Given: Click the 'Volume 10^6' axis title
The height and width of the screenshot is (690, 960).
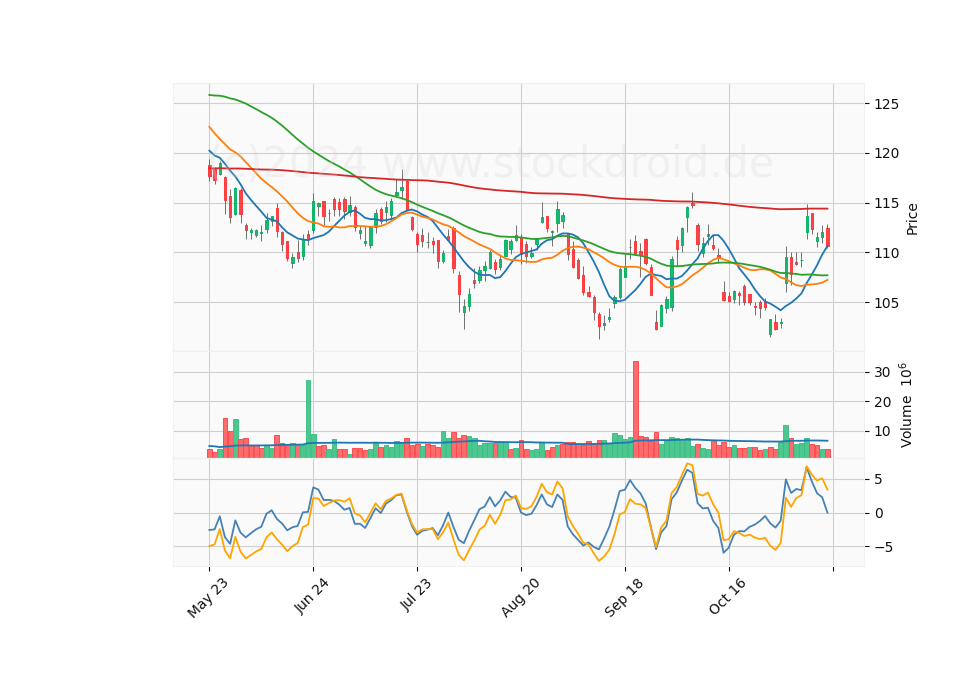Looking at the screenshot, I should pos(906,405).
